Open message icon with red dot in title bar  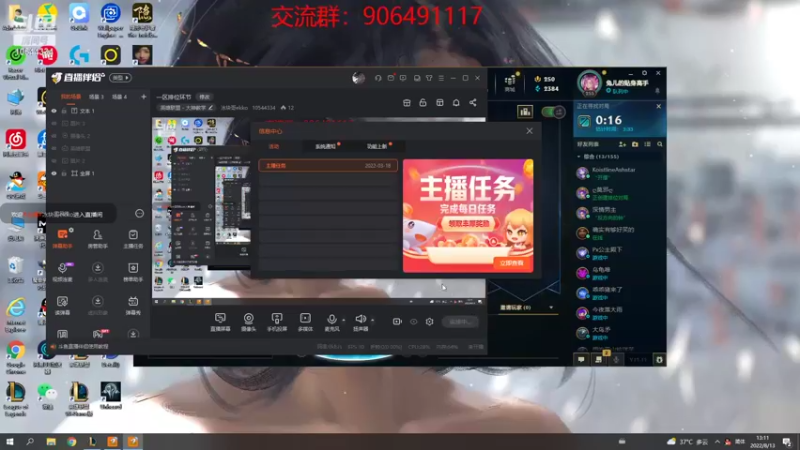pos(391,78)
